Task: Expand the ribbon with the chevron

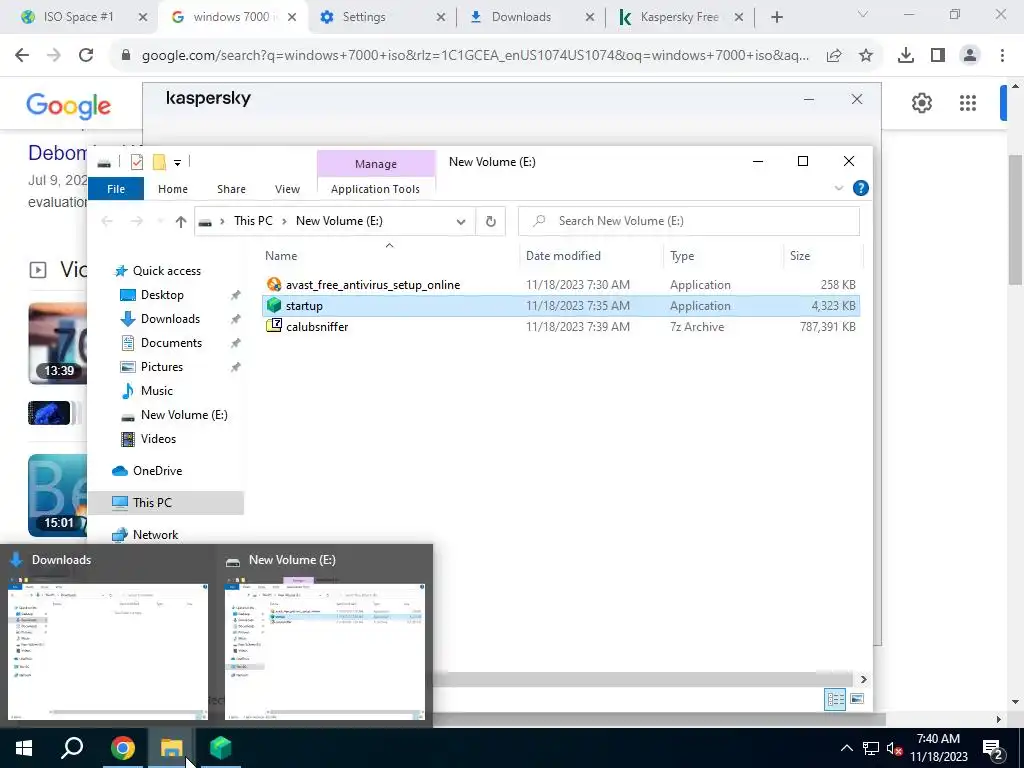Action: tap(839, 189)
